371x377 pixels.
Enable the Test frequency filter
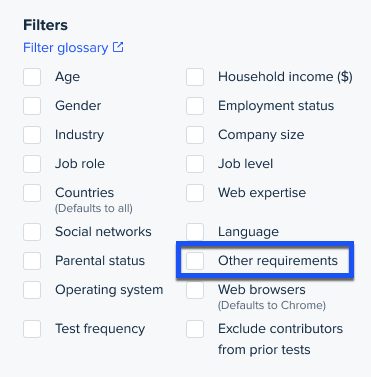pos(32,329)
